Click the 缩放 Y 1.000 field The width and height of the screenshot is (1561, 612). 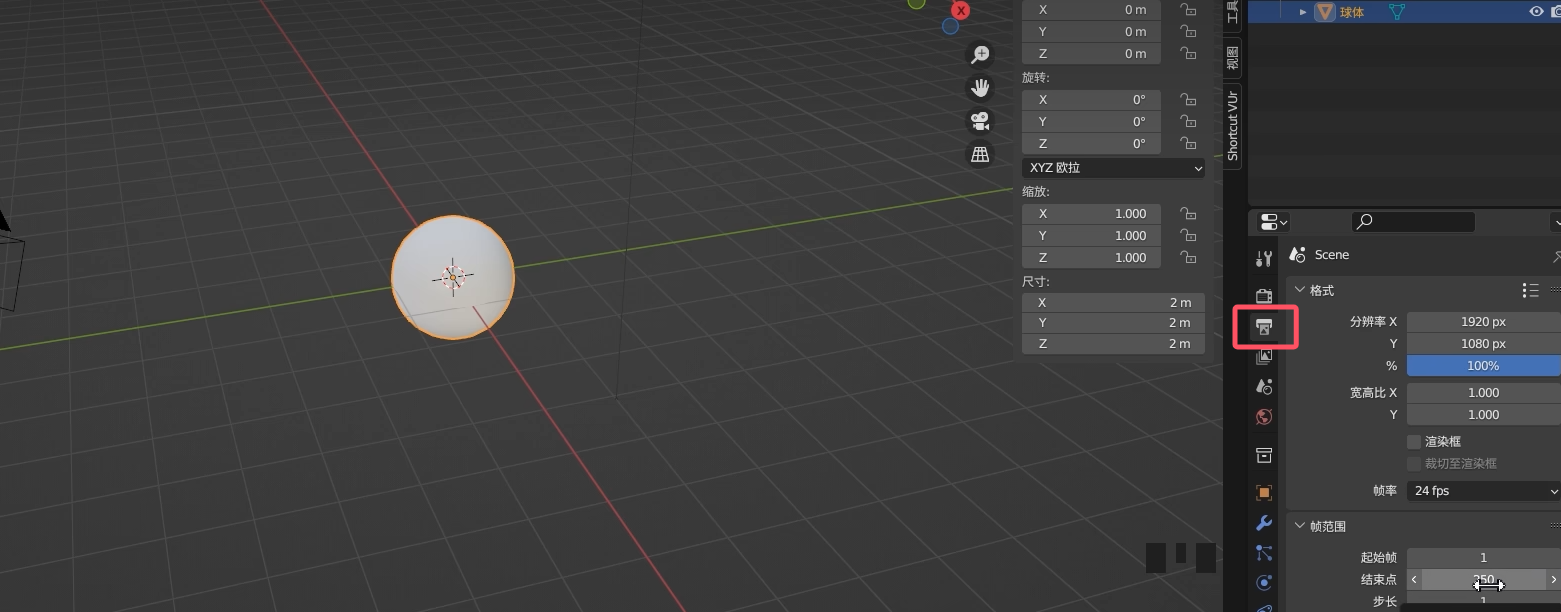coord(1091,236)
